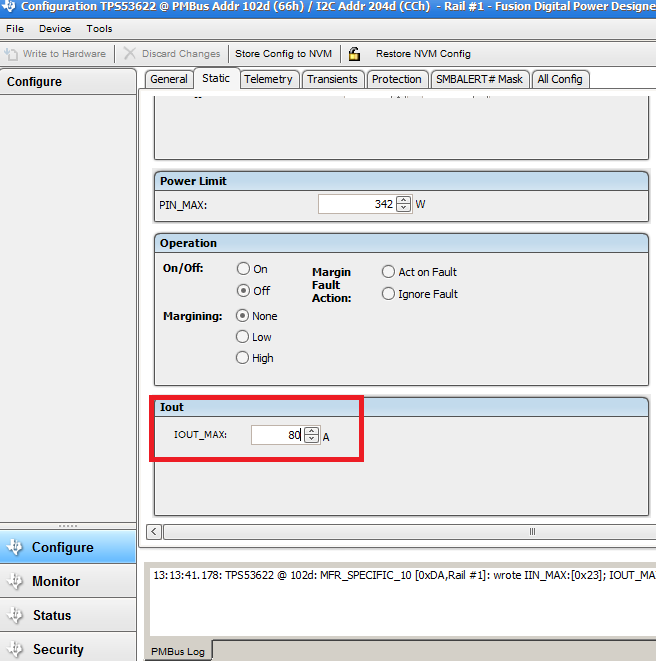656x661 pixels.
Task: Open the SMBALERT# Mask tab
Action: 479,79
